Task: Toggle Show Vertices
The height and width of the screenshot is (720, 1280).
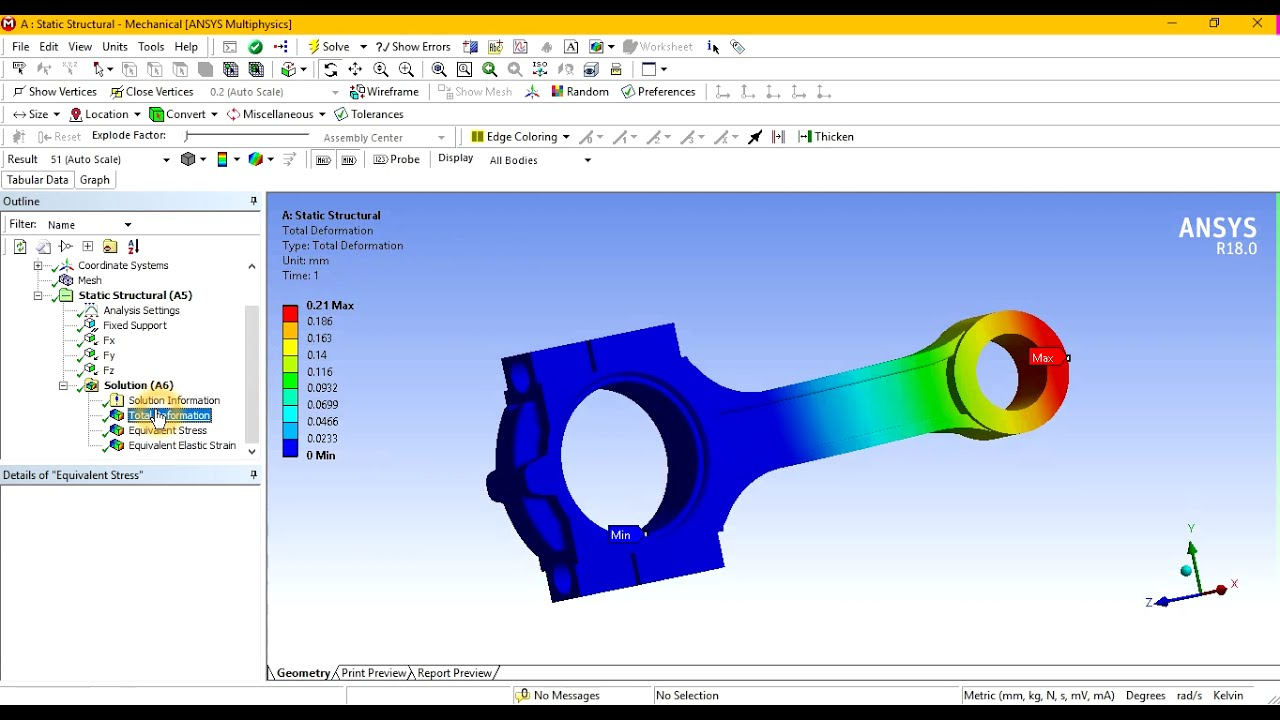Action: pyautogui.click(x=55, y=92)
